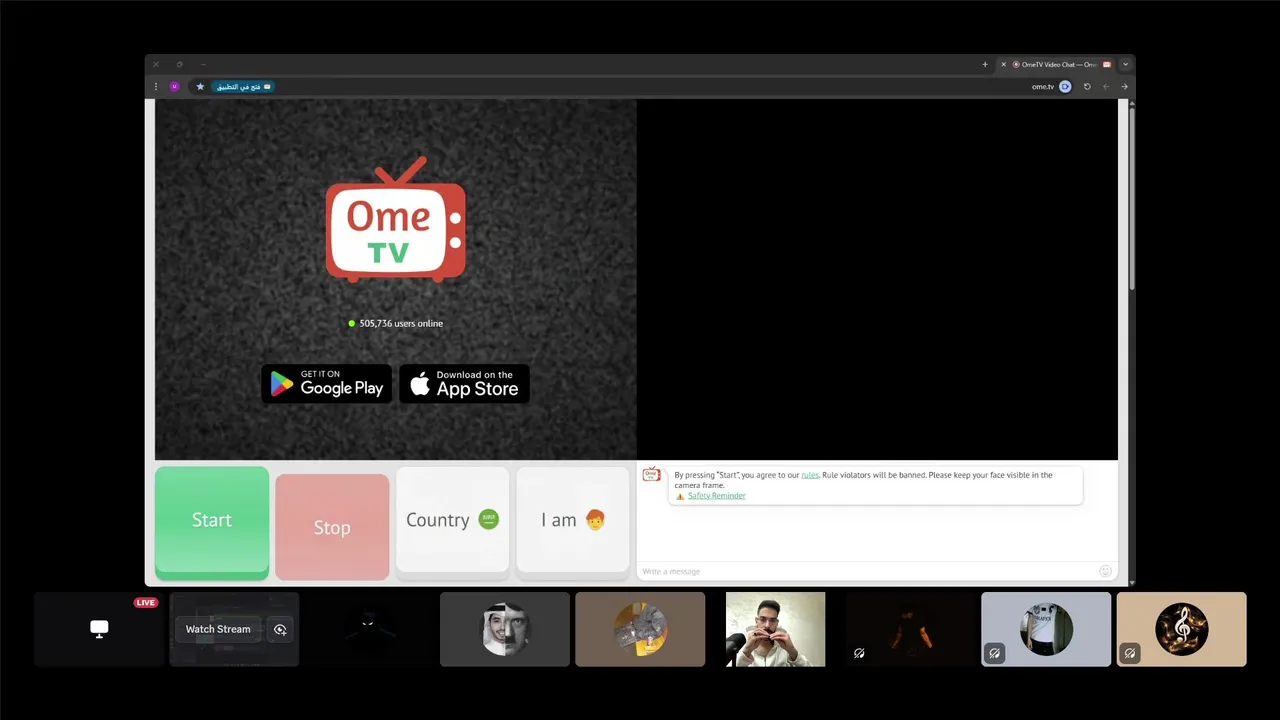Screen dimensions: 1280x720
Task: Open a new browser tab with plus icon
Action: [985, 64]
